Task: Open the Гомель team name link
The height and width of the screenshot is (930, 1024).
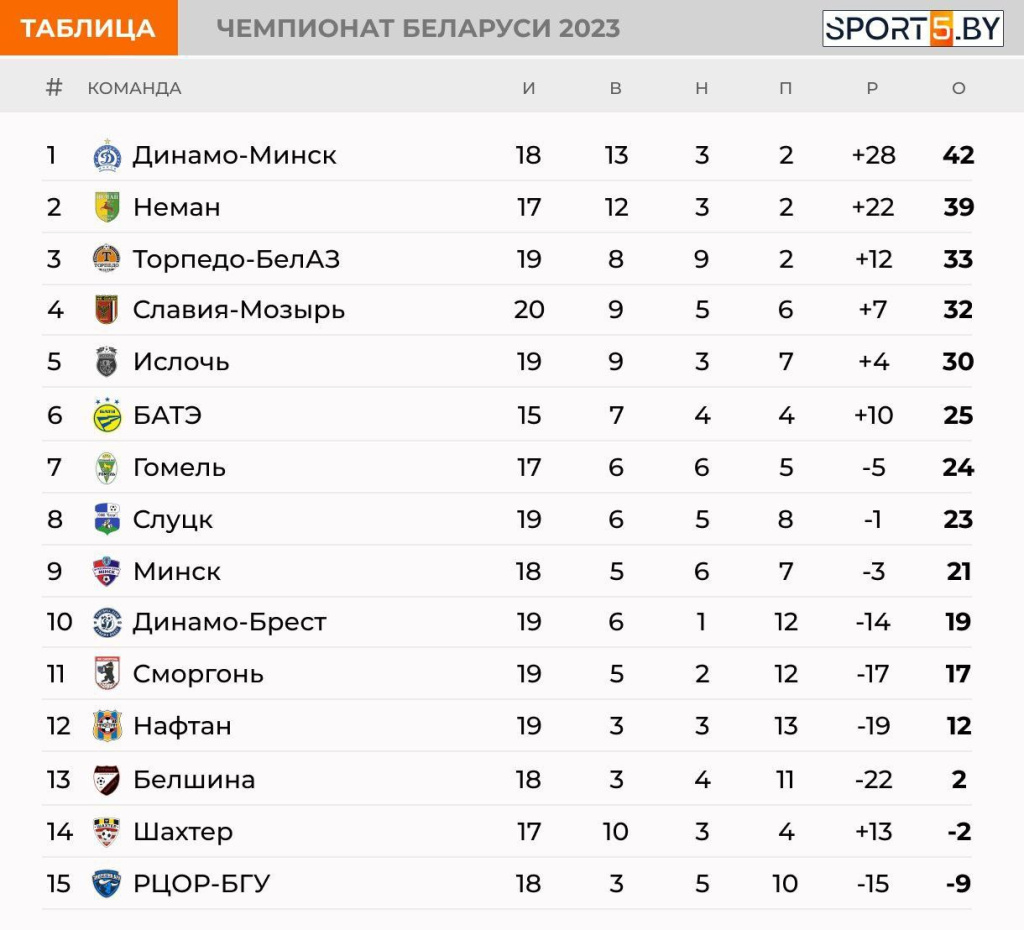Action: coord(180,468)
